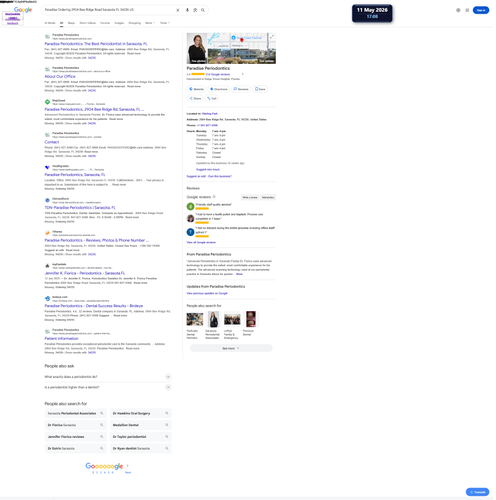This screenshot has width=496, height=500.
Task: Click the Next pagination link
Action: tap(128, 472)
